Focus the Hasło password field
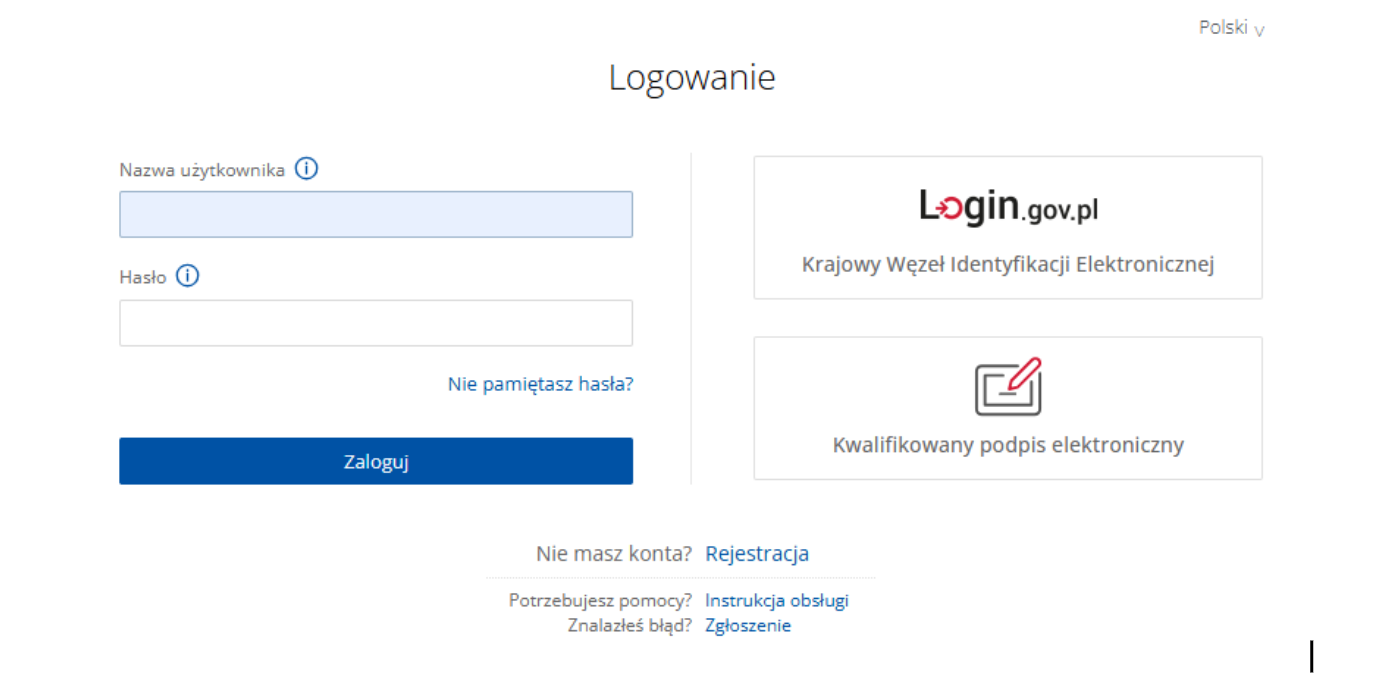Screen dimensions: 1386x694 tap(376, 323)
